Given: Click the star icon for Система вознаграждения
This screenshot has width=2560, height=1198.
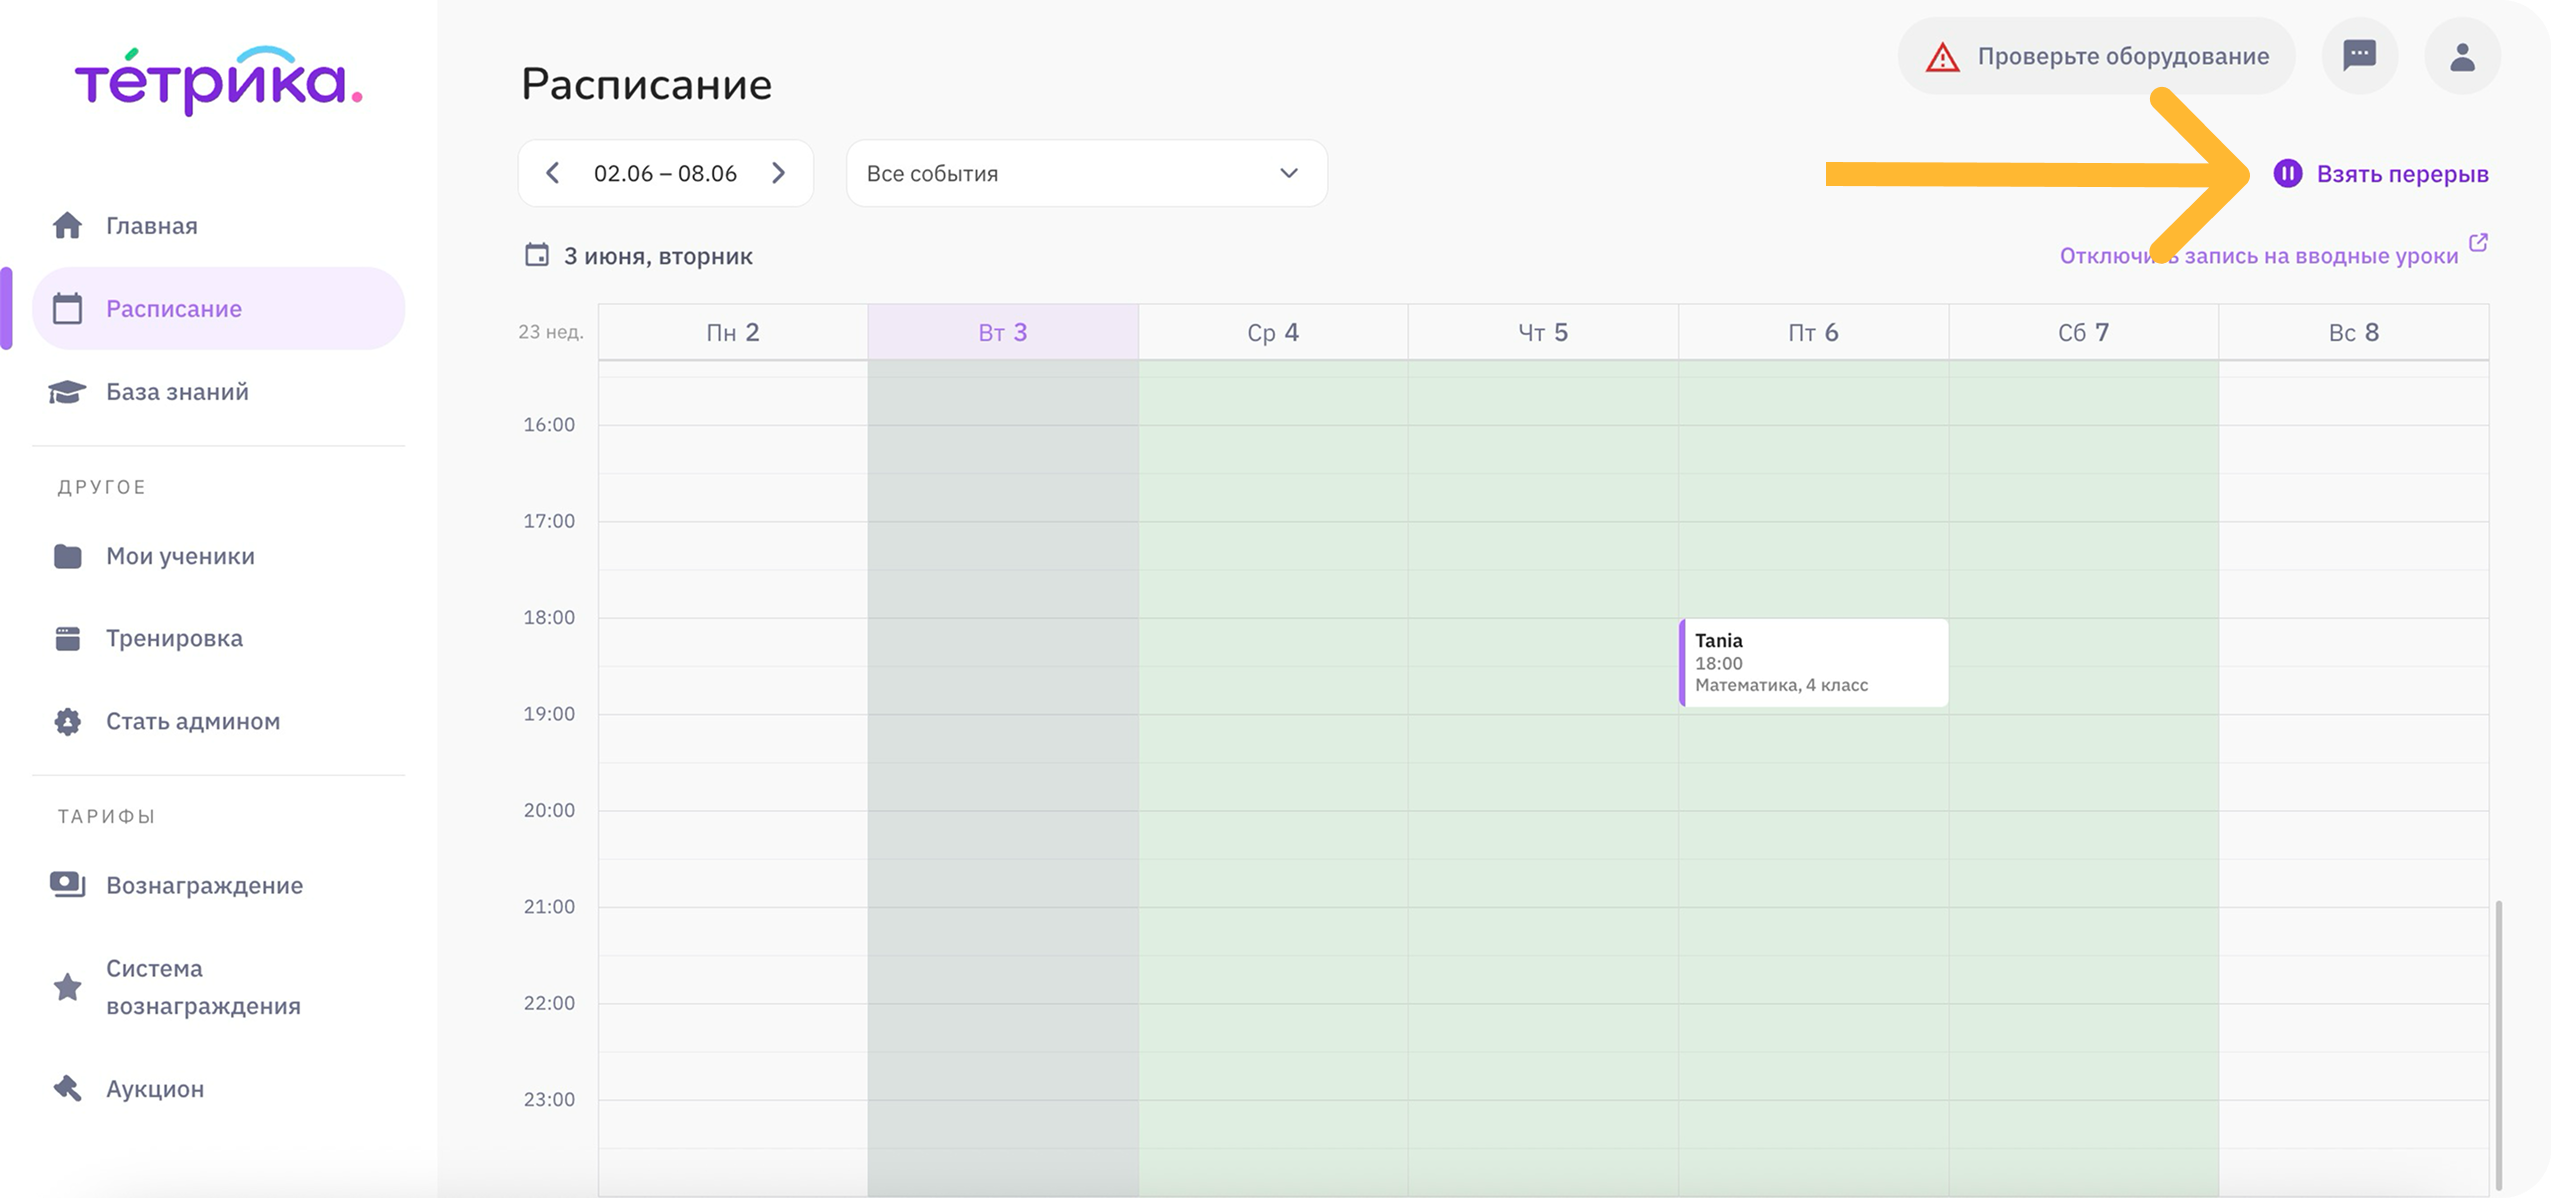Looking at the screenshot, I should pyautogui.click(x=67, y=987).
